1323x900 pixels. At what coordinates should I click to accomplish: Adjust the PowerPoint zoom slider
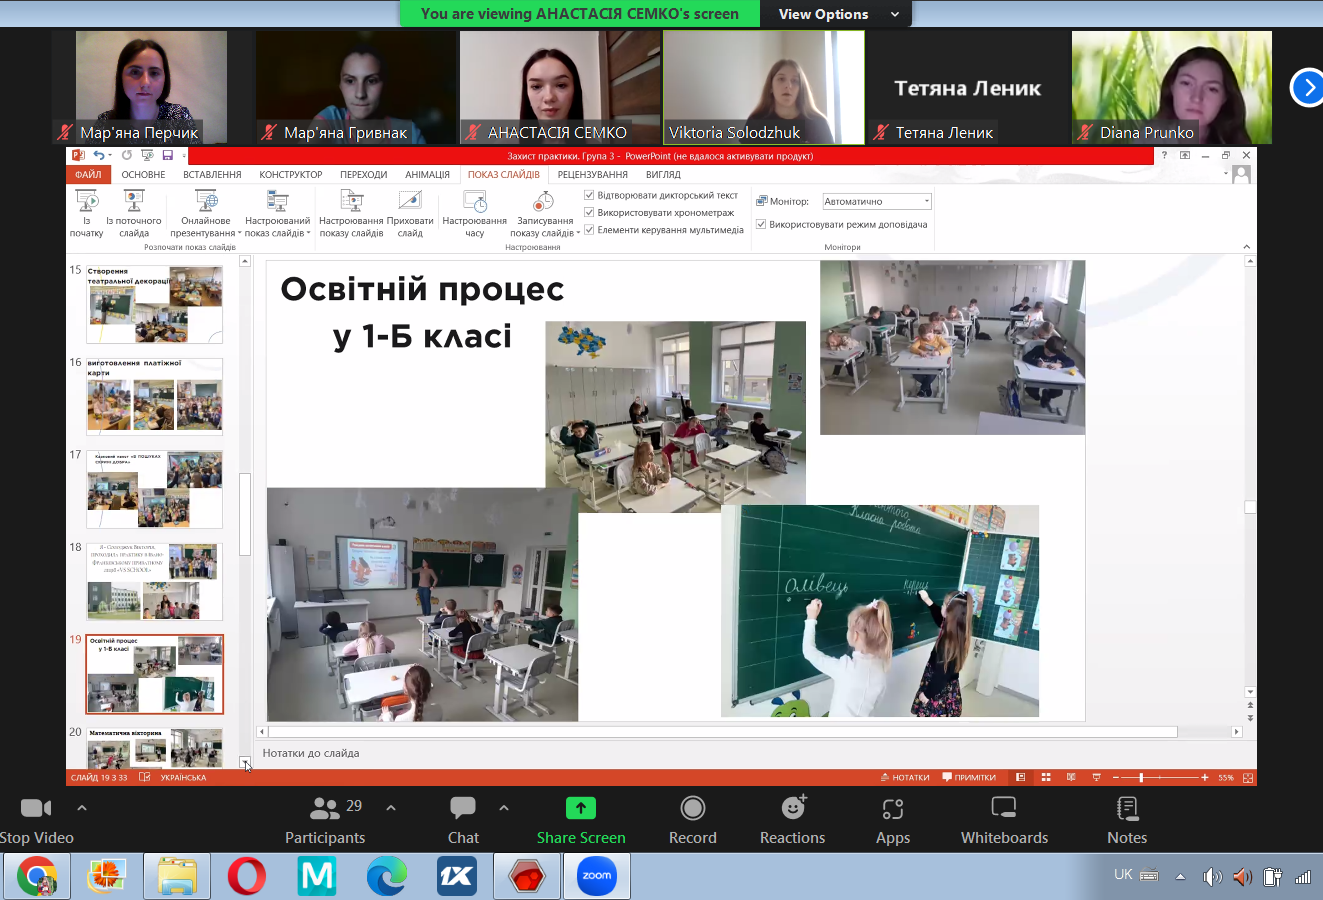(1141, 777)
